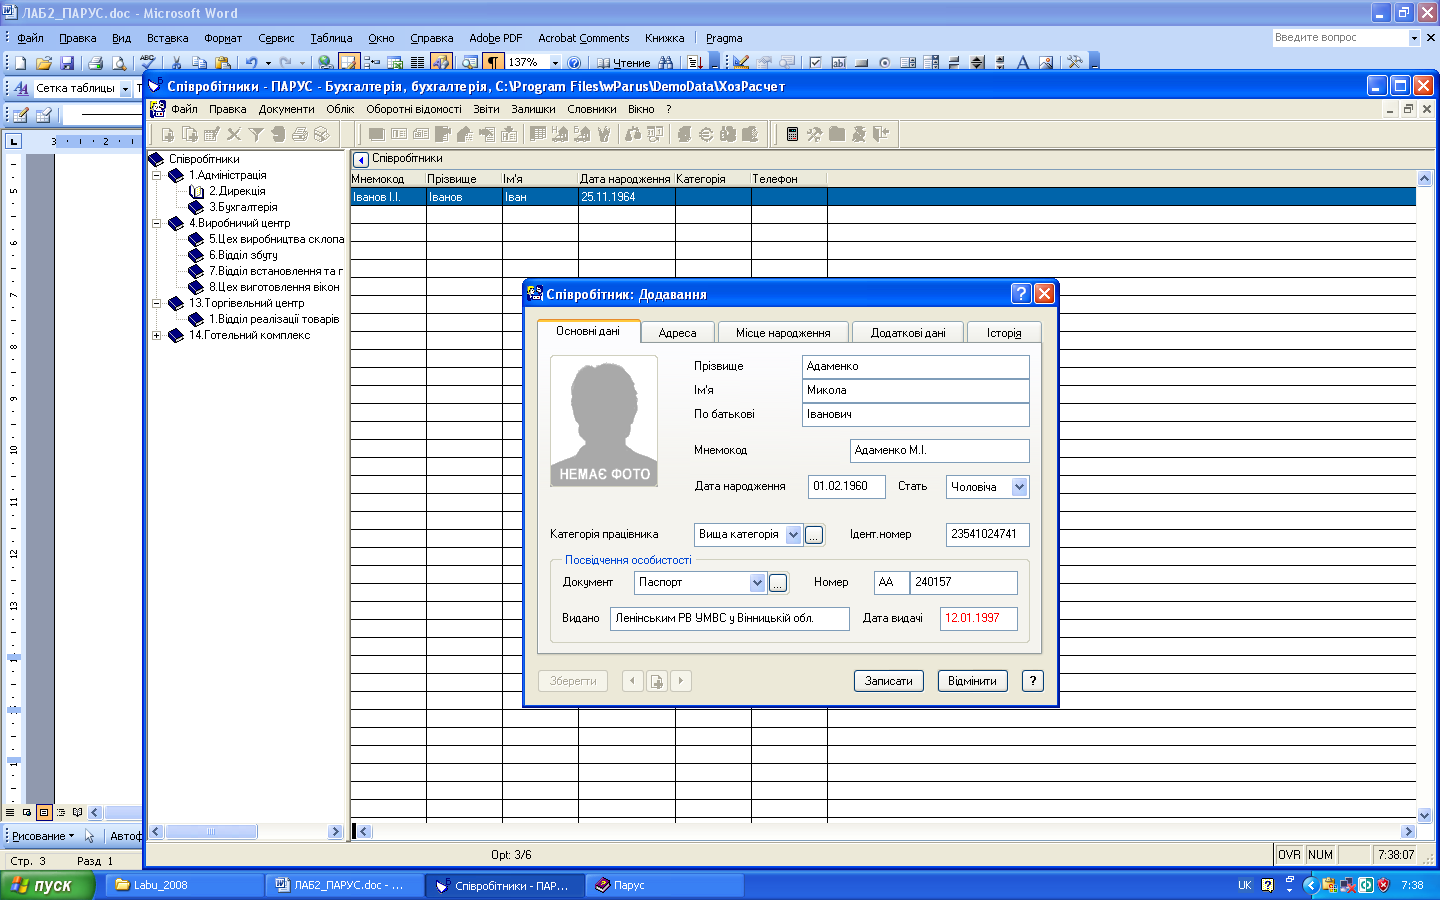
Task: Open the Документ dropdown showing Паспорт
Action: pos(757,583)
